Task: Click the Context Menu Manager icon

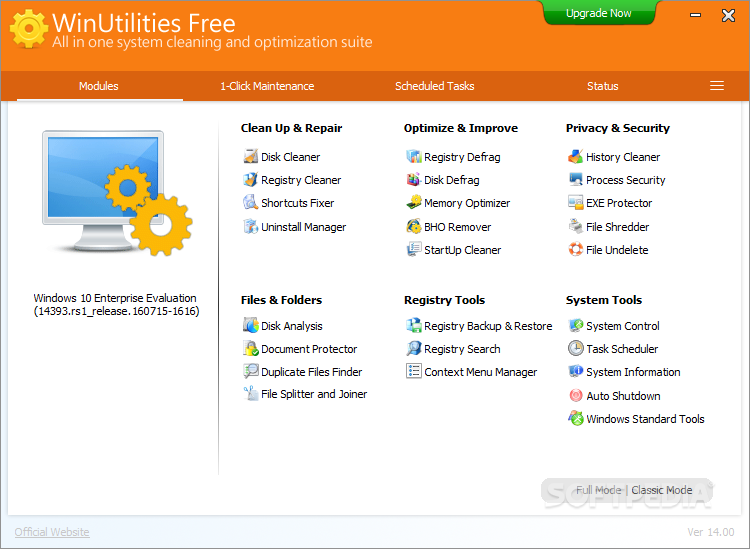Action: pyautogui.click(x=414, y=371)
